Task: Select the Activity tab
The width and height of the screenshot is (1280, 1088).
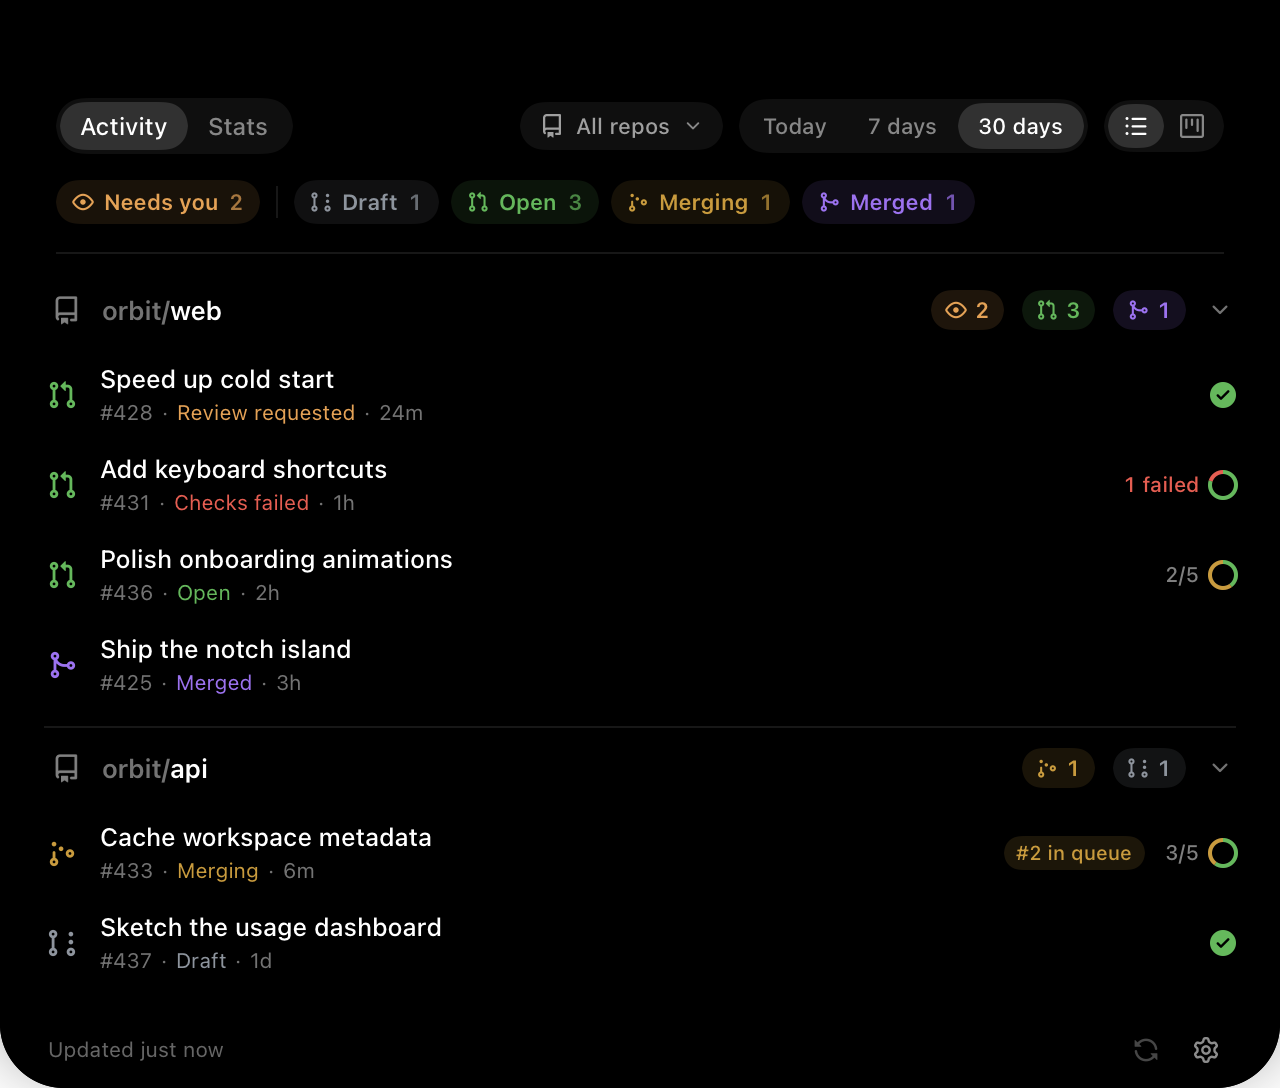Action: point(124,126)
